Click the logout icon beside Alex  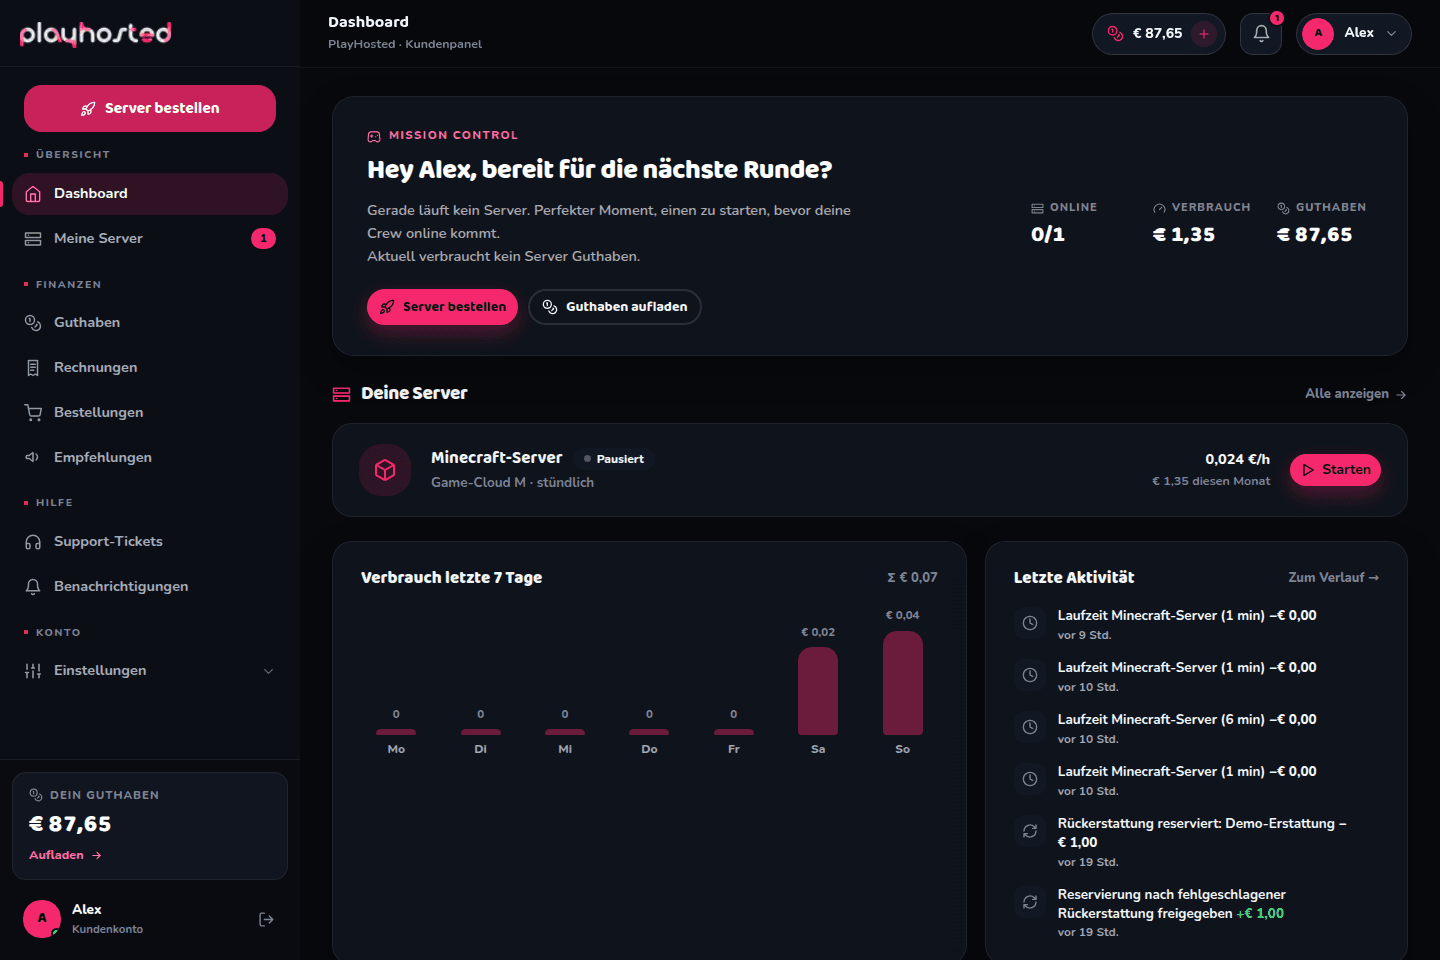266,920
